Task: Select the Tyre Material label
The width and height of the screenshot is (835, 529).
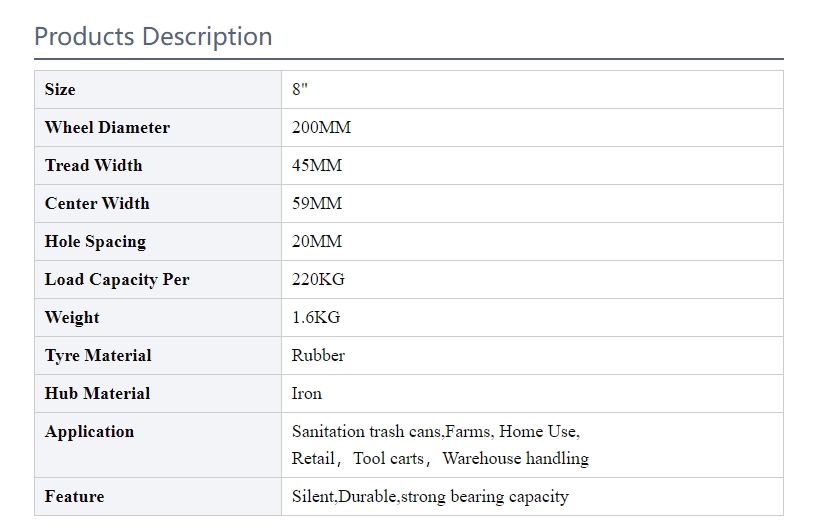Action: [98, 356]
